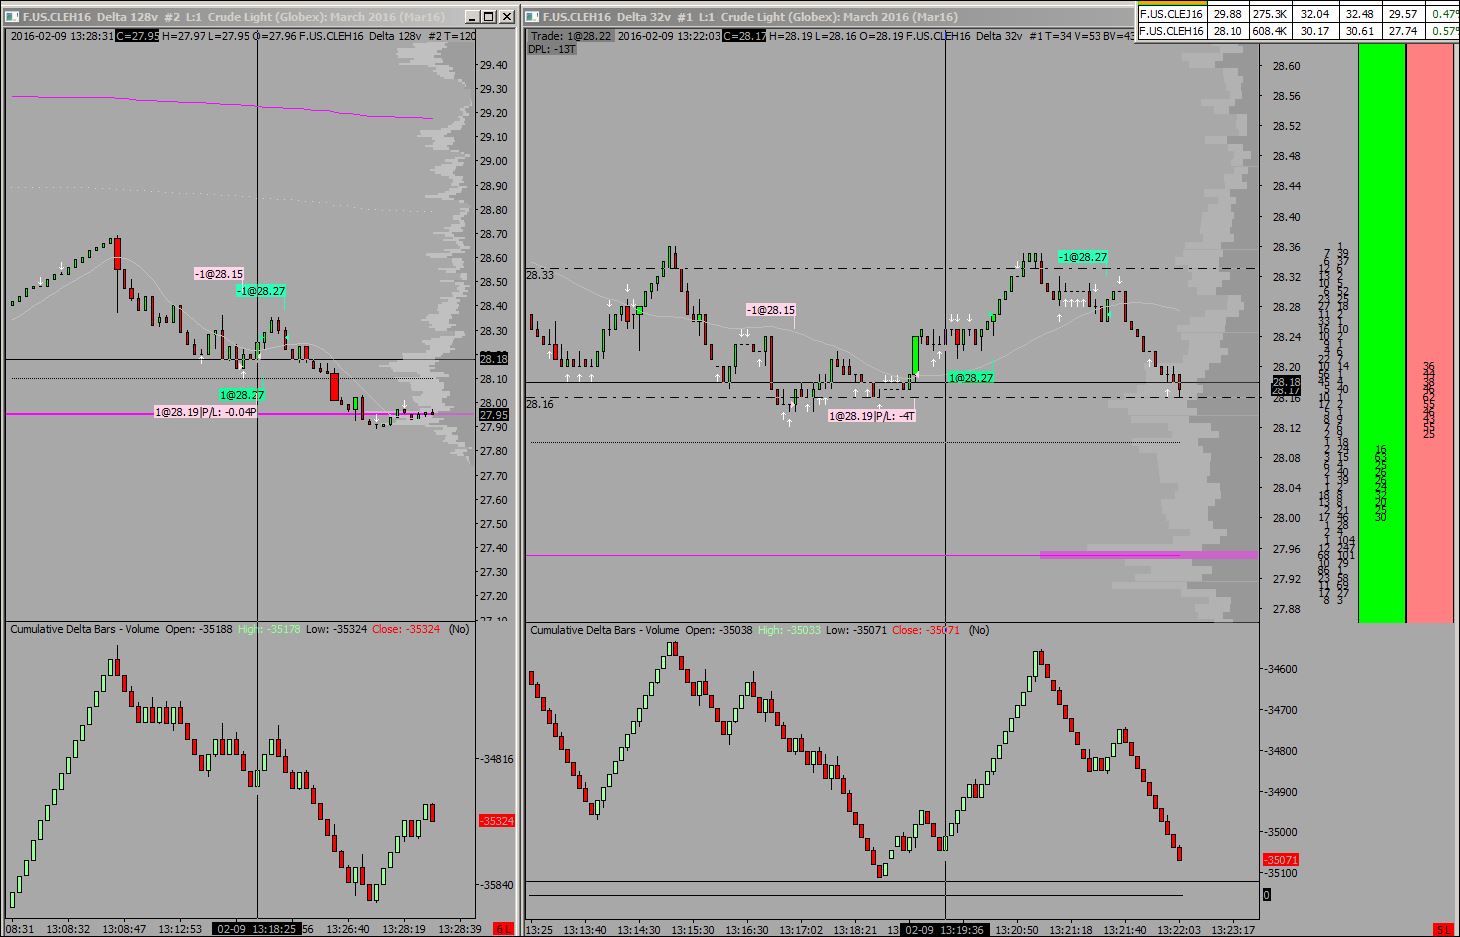Viewport: 1460px width, 937px height.
Task: Click the 32.48 cell in the CLEJ16 row
Action: [x=1359, y=14]
